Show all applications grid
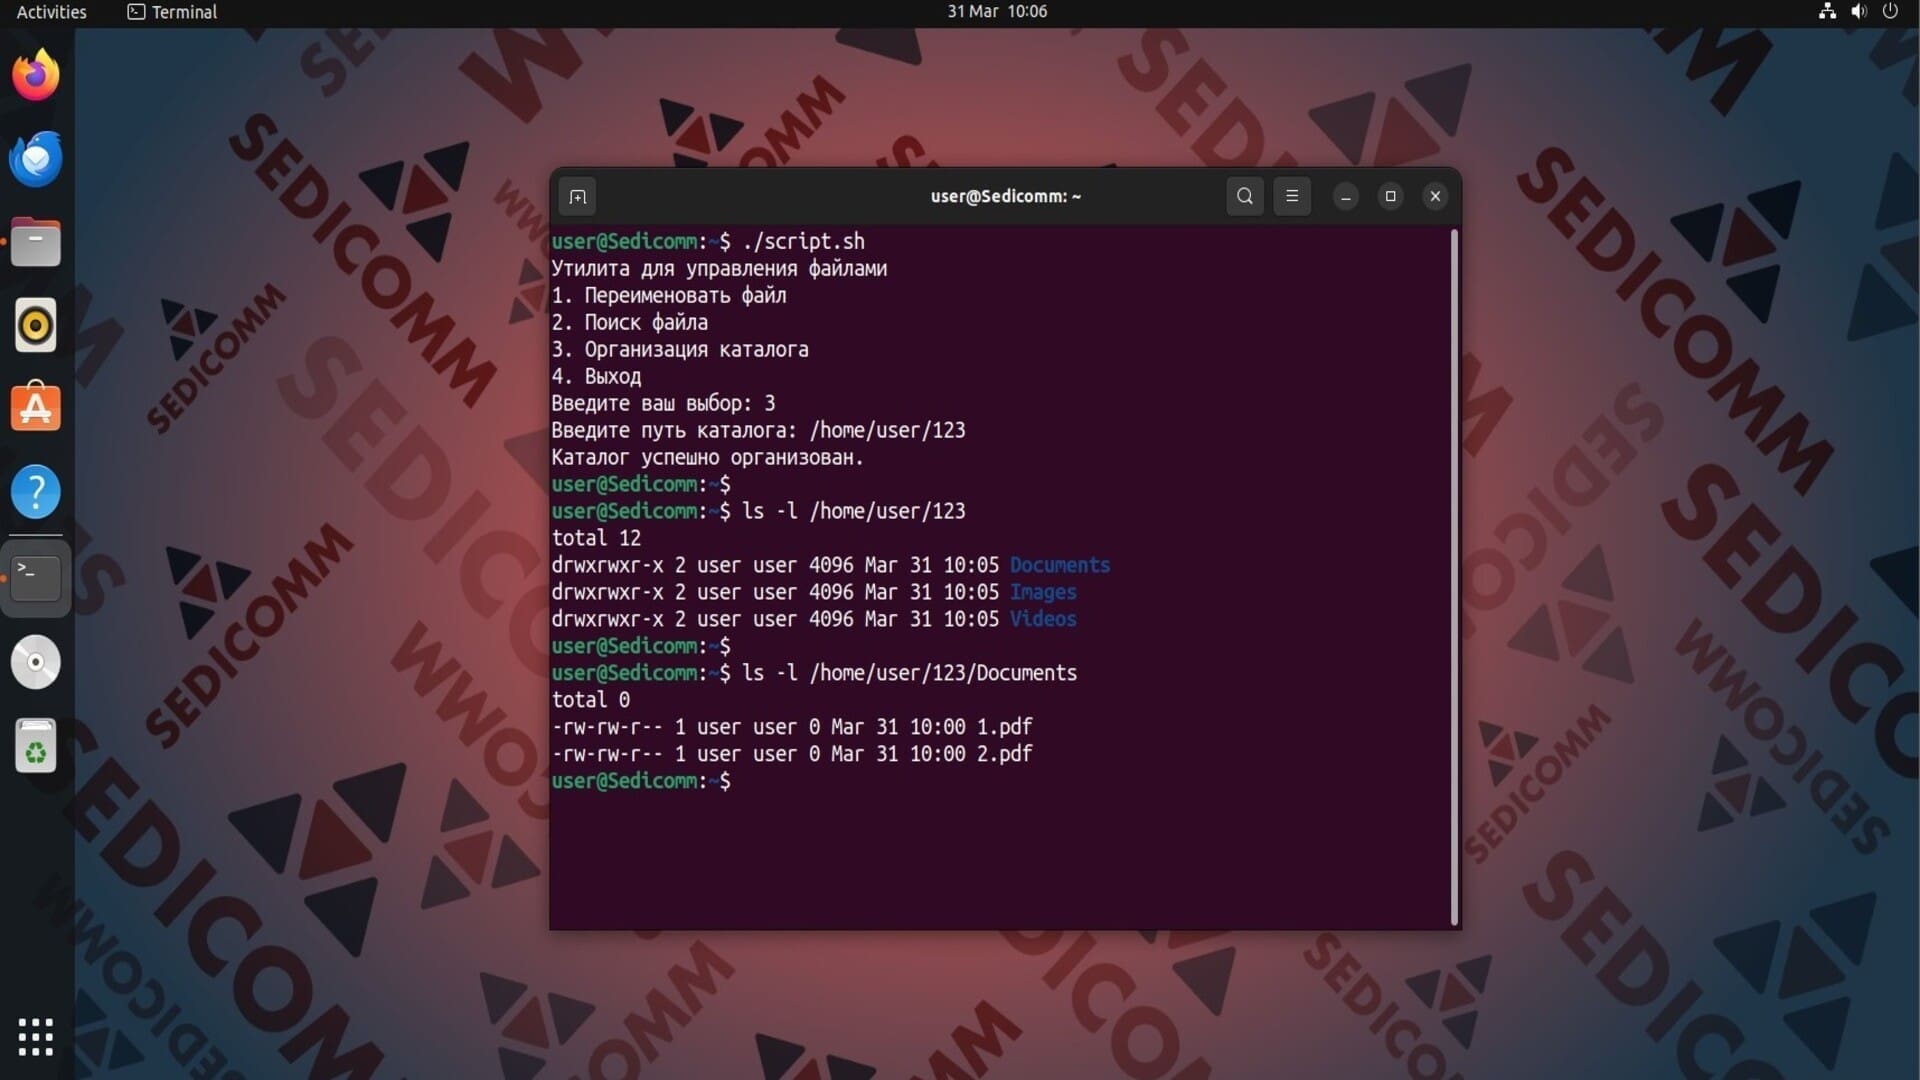This screenshot has width=1920, height=1080. pyautogui.click(x=36, y=1037)
